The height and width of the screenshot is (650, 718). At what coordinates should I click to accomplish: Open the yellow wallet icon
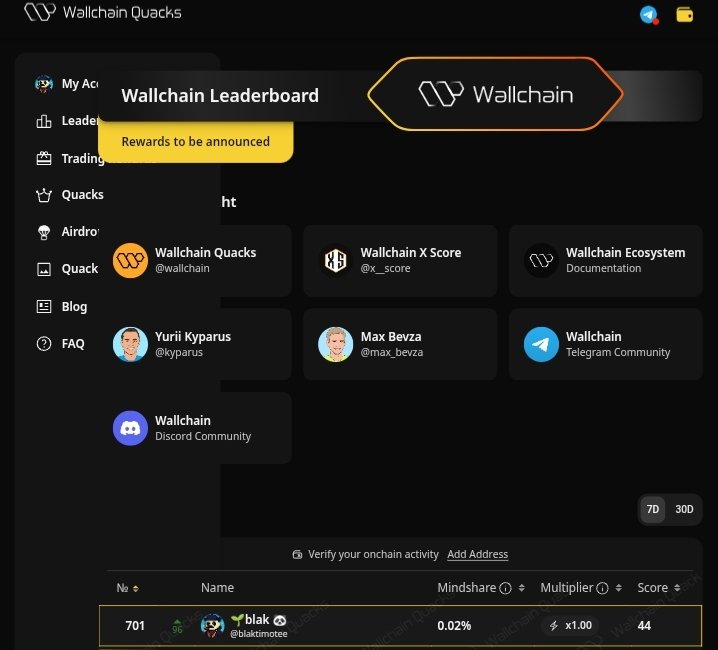click(x=685, y=15)
